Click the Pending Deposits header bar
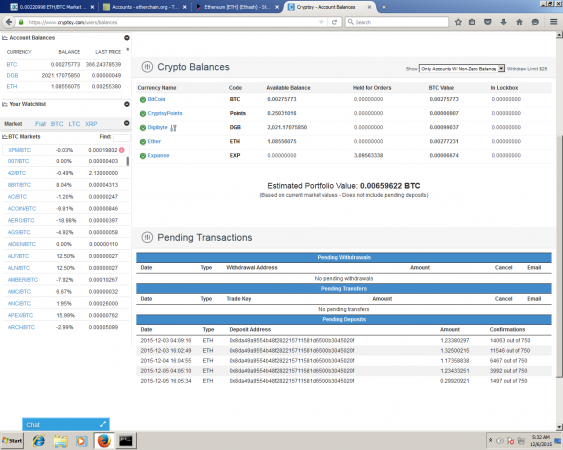The width and height of the screenshot is (563, 450). point(344,320)
